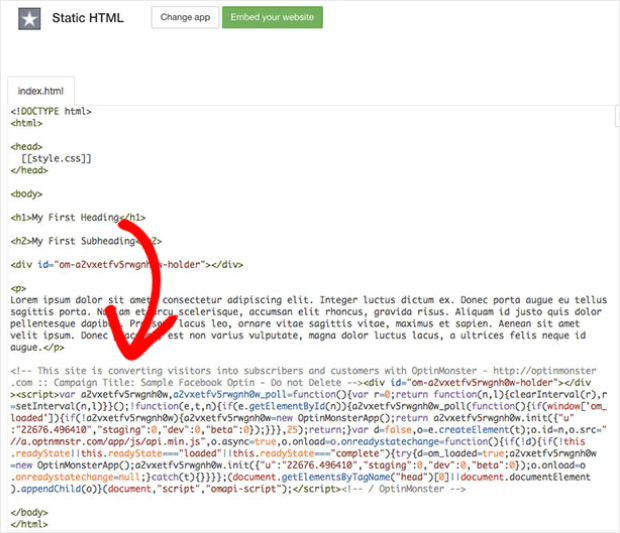
Task: Click the line ending augue.</p>
Action: [x=37, y=348]
